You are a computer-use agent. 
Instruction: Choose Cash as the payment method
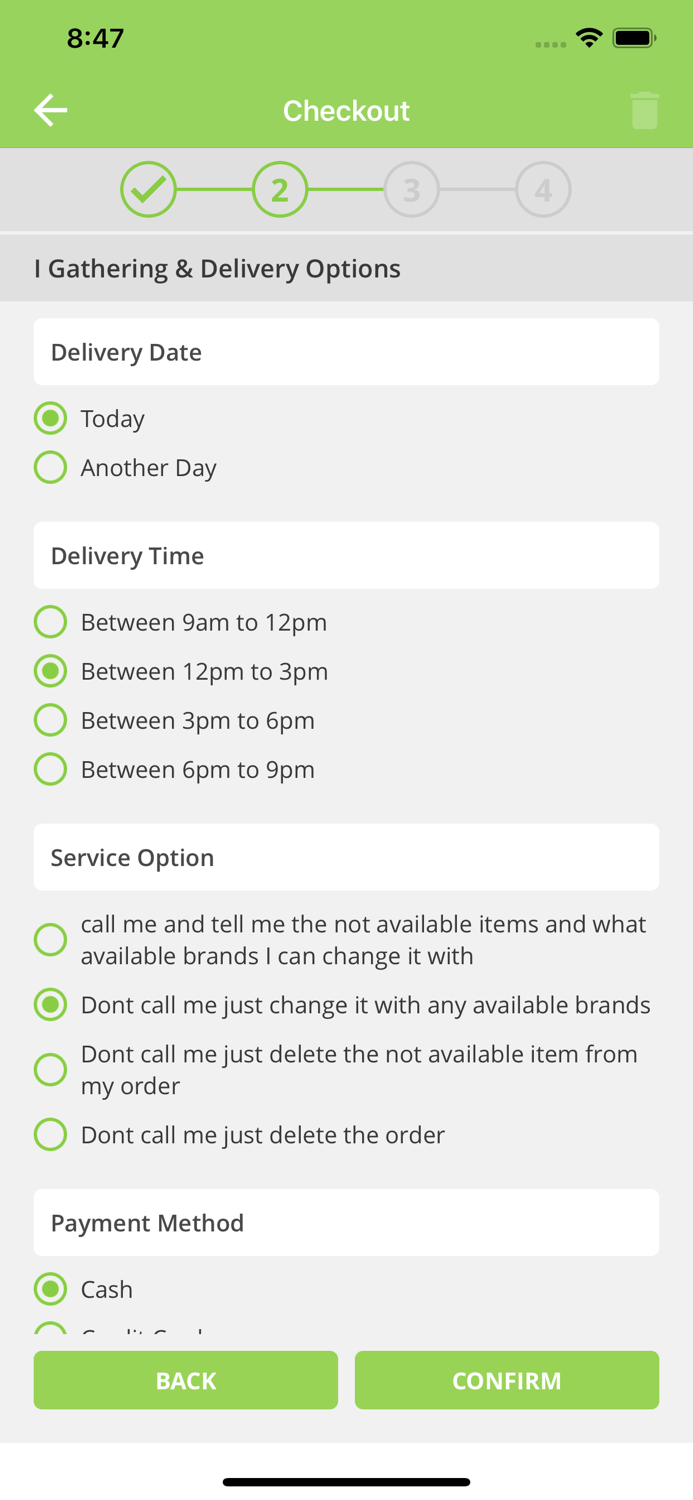pyautogui.click(x=50, y=1289)
